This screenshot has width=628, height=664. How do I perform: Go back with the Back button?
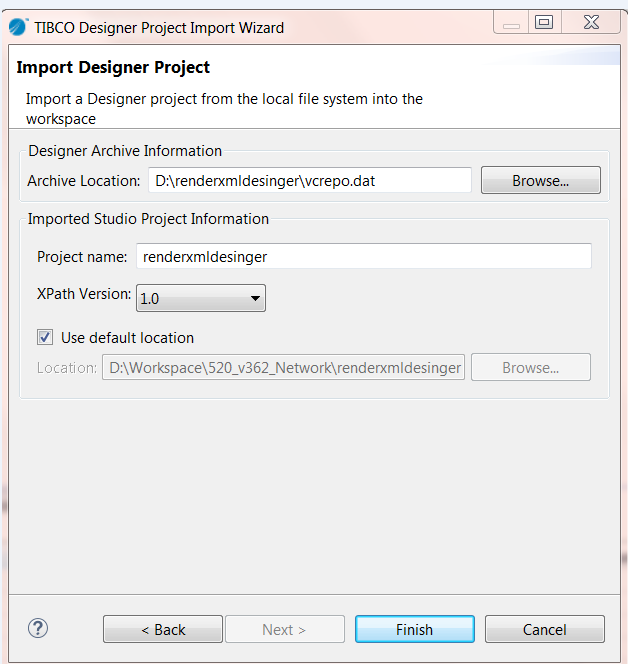point(163,629)
